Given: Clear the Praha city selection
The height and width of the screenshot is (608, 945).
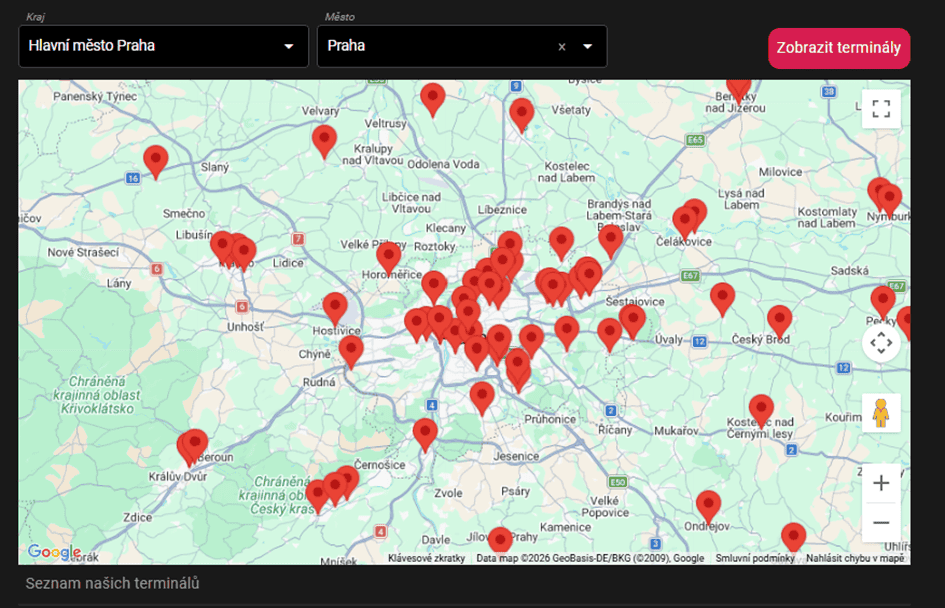Looking at the screenshot, I should click(x=562, y=46).
